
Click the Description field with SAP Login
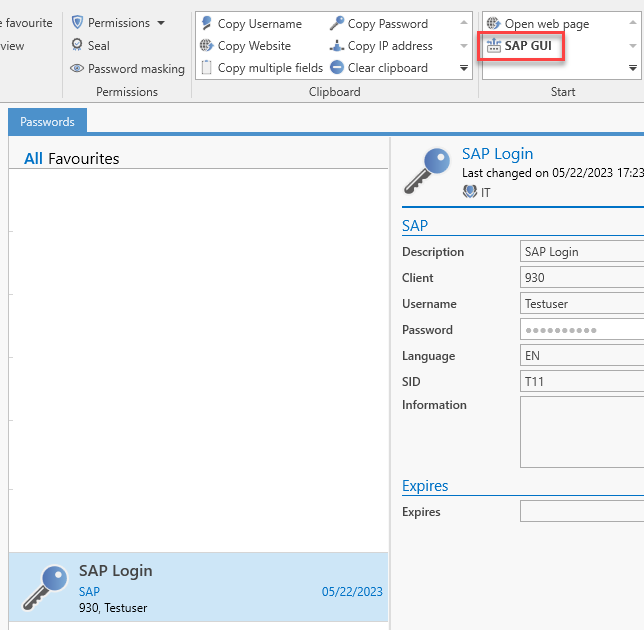click(582, 251)
